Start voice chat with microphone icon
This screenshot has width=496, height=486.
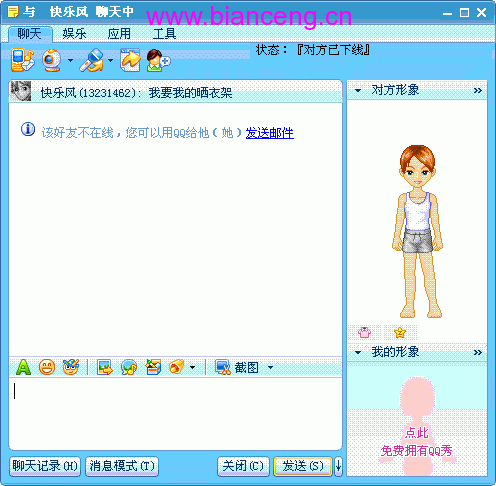92,60
